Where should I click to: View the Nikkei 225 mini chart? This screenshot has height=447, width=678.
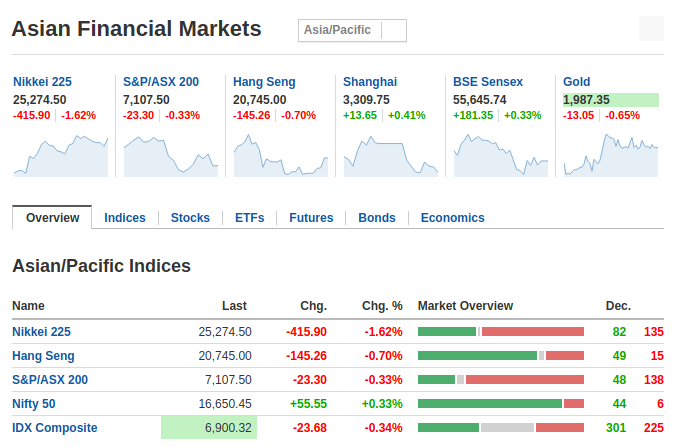[x=61, y=156]
